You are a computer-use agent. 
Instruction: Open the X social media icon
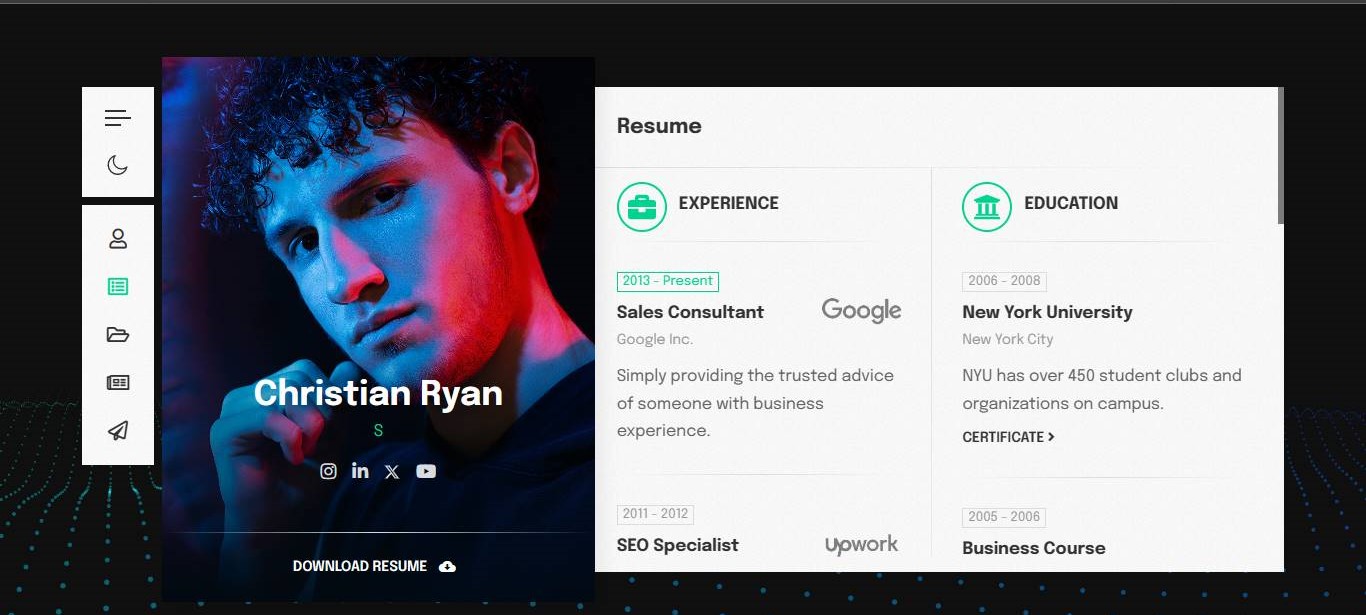coord(392,471)
